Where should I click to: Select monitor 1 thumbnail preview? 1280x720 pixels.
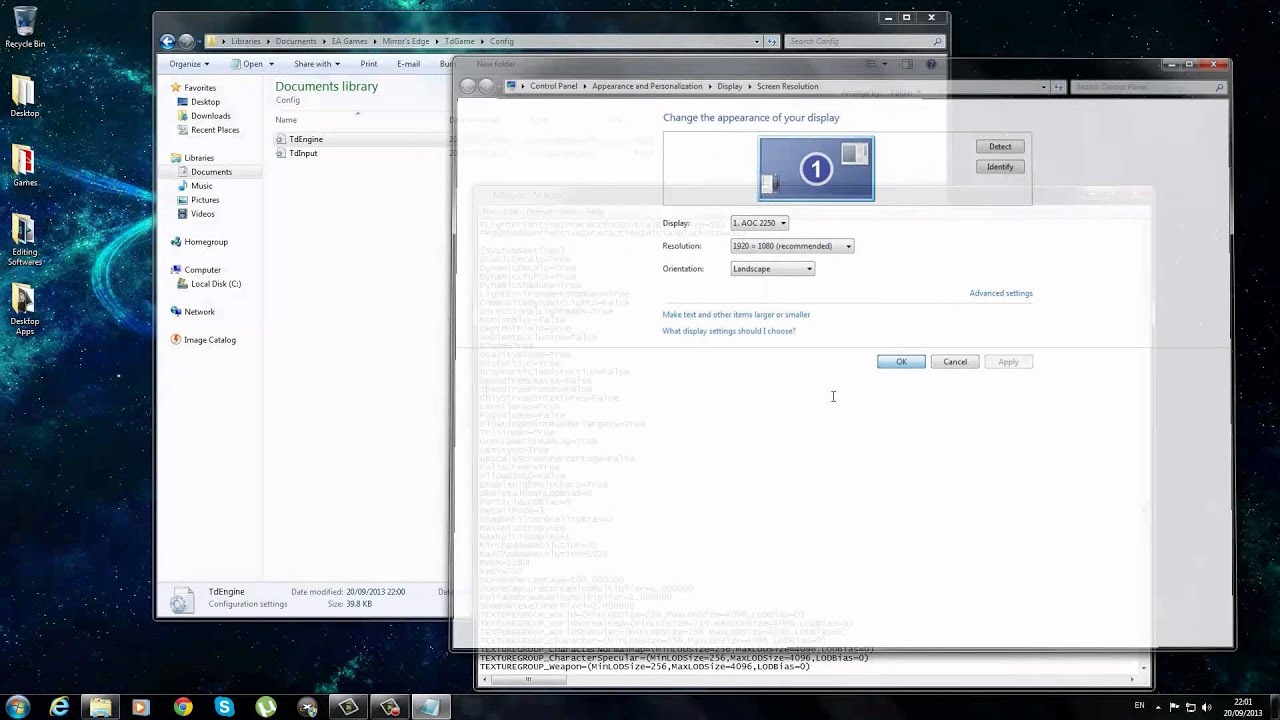[x=816, y=169]
